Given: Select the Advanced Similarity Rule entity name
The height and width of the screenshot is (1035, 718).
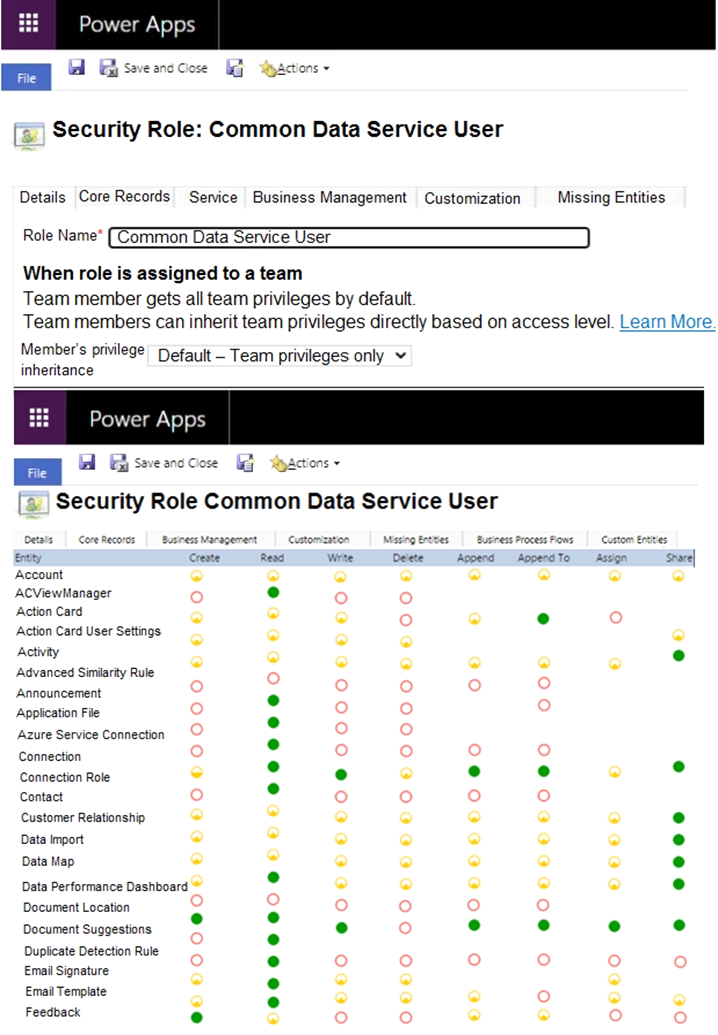Looking at the screenshot, I should pyautogui.click(x=85, y=673).
